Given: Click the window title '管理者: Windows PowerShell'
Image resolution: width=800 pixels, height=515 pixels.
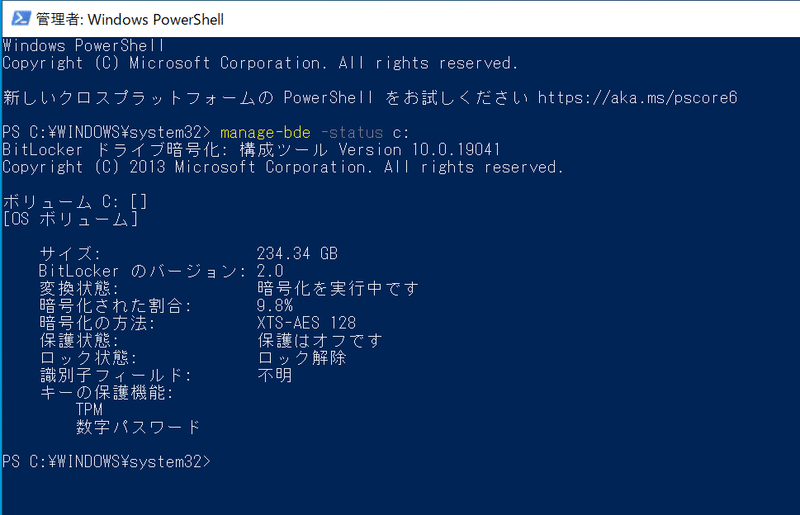Looking at the screenshot, I should (x=130, y=19).
